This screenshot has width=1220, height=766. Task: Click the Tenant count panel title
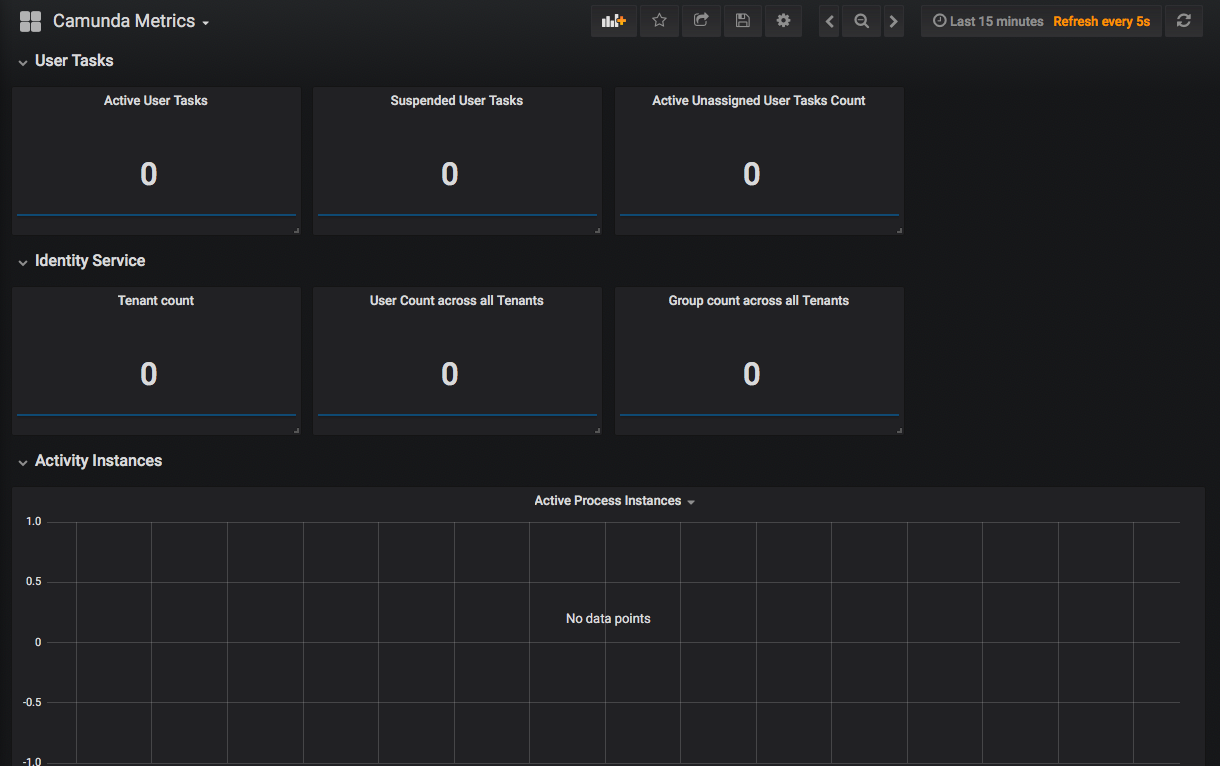[x=156, y=300]
